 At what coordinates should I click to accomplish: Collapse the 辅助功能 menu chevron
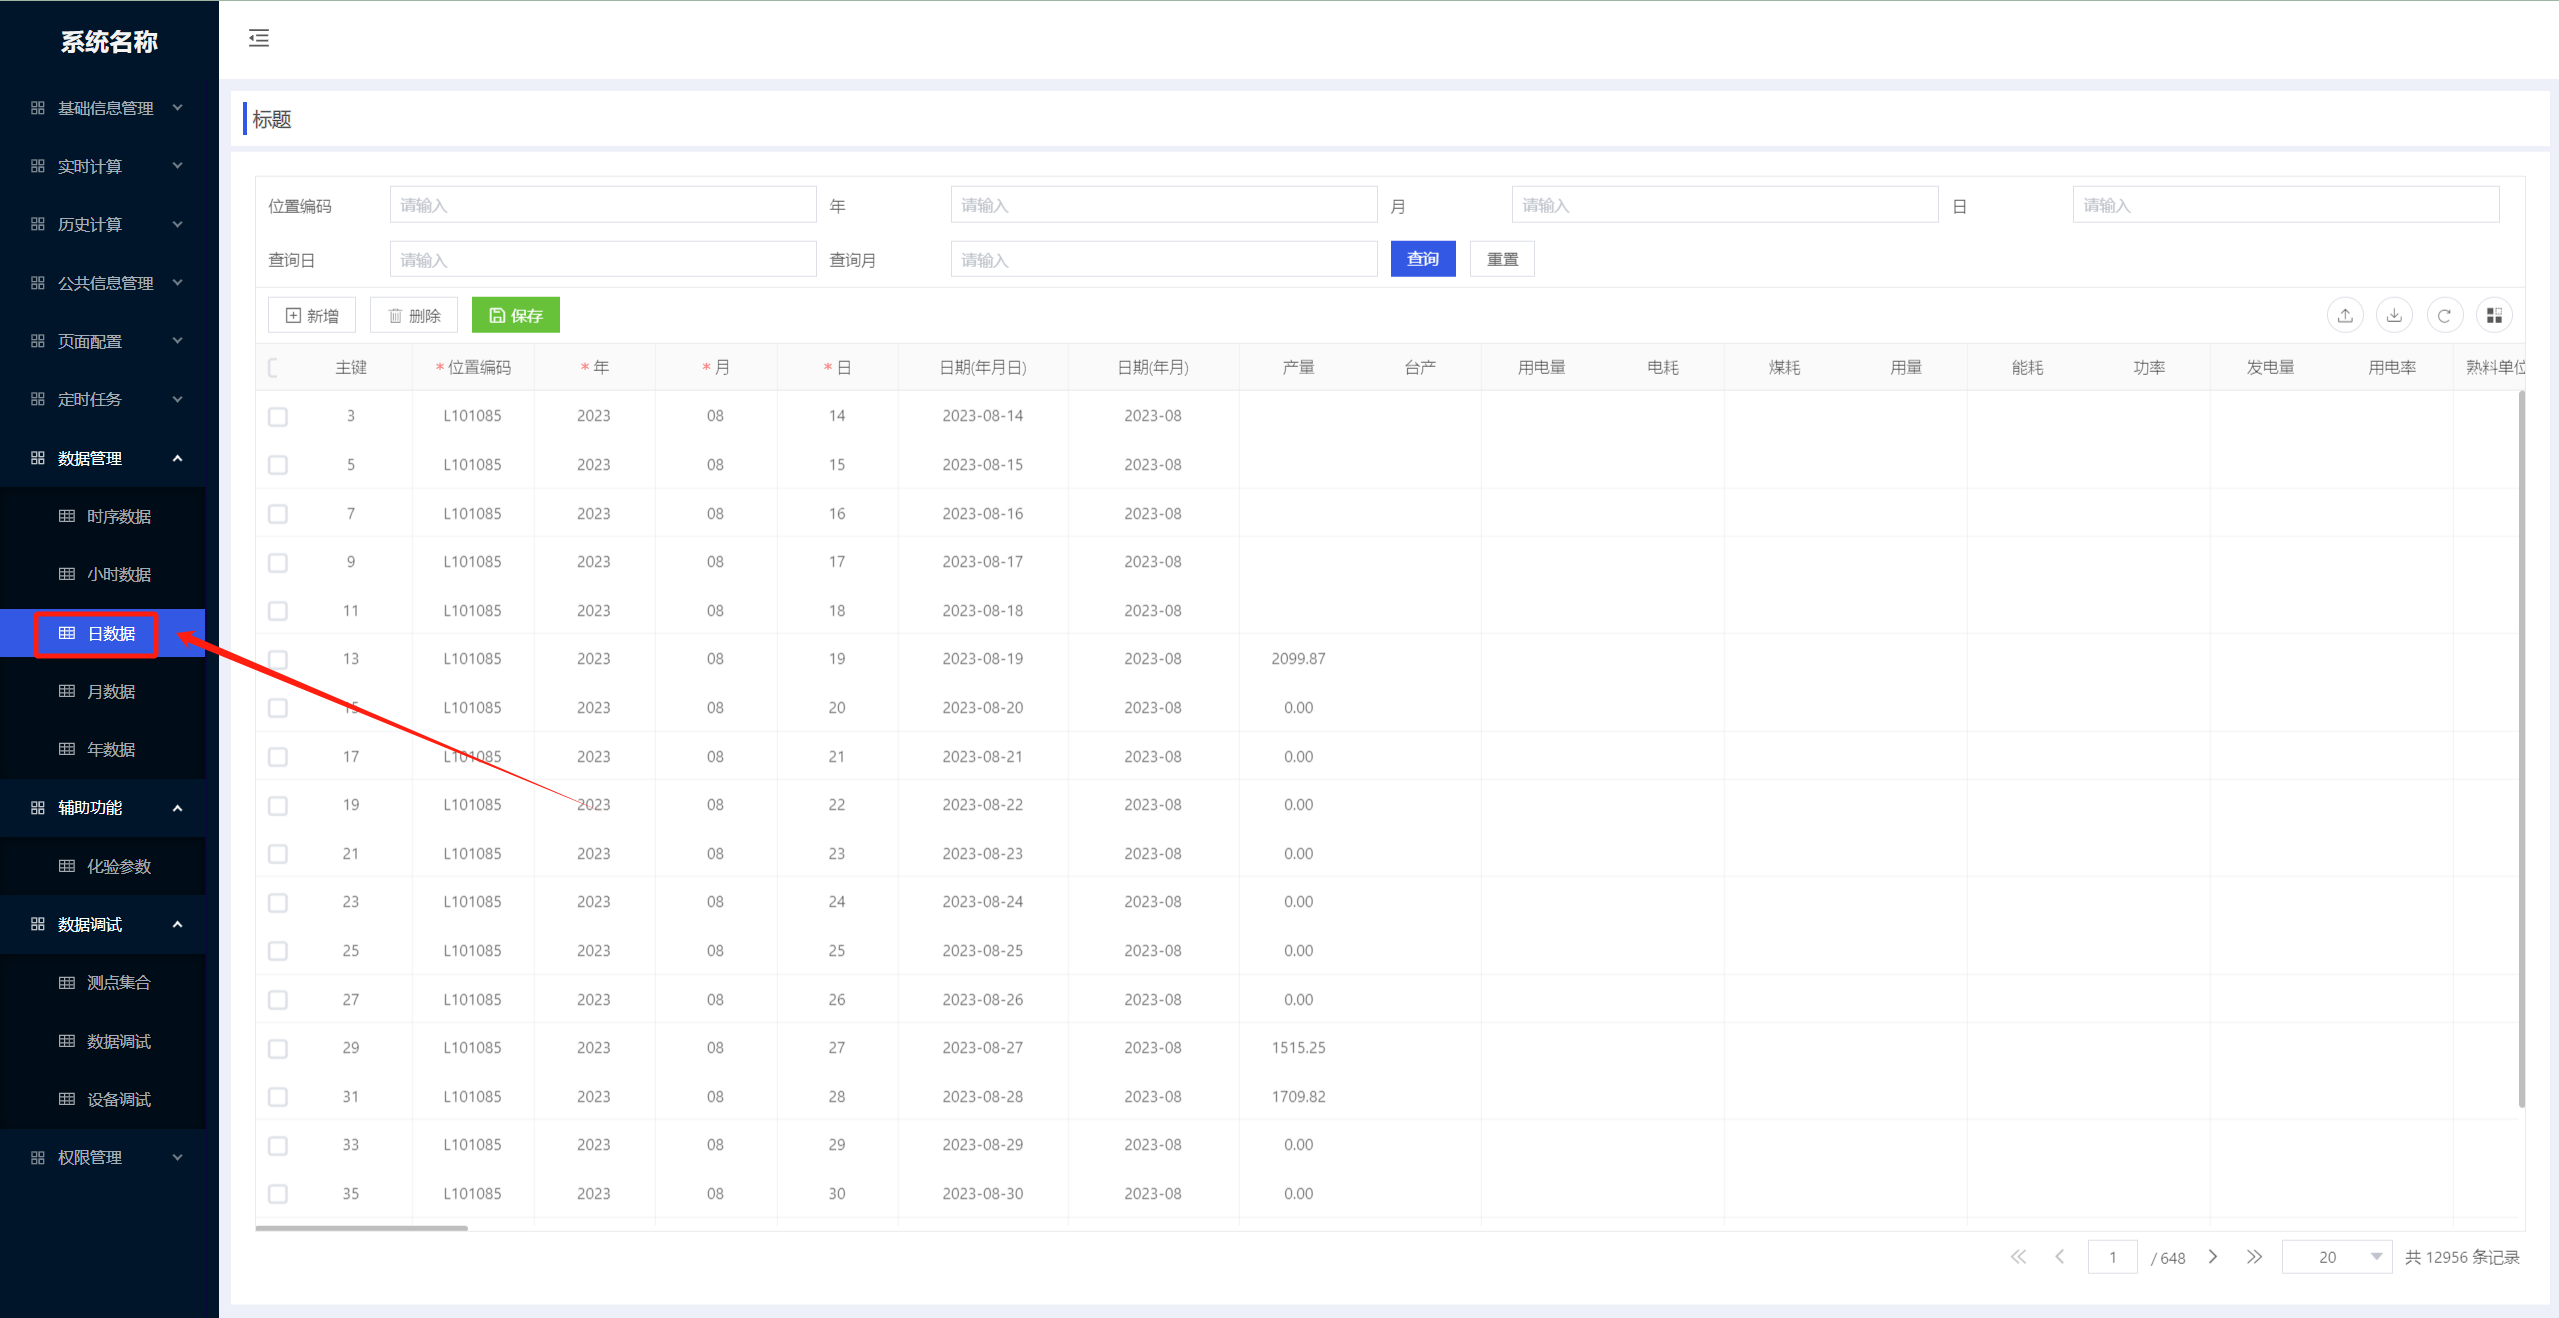click(178, 808)
